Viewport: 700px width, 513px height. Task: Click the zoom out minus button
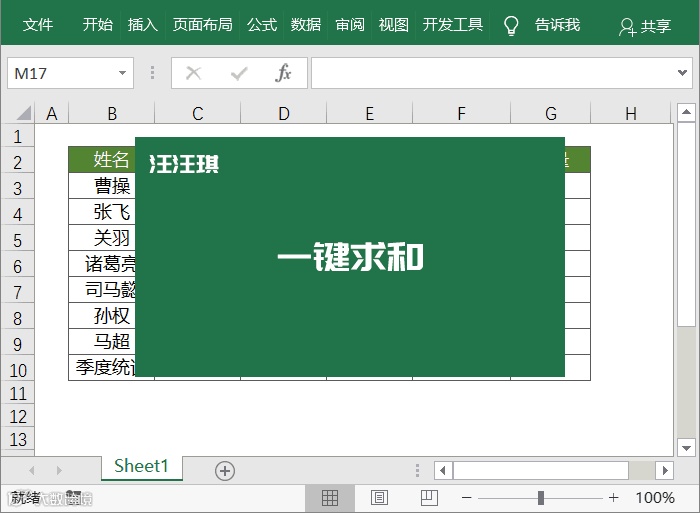point(467,497)
